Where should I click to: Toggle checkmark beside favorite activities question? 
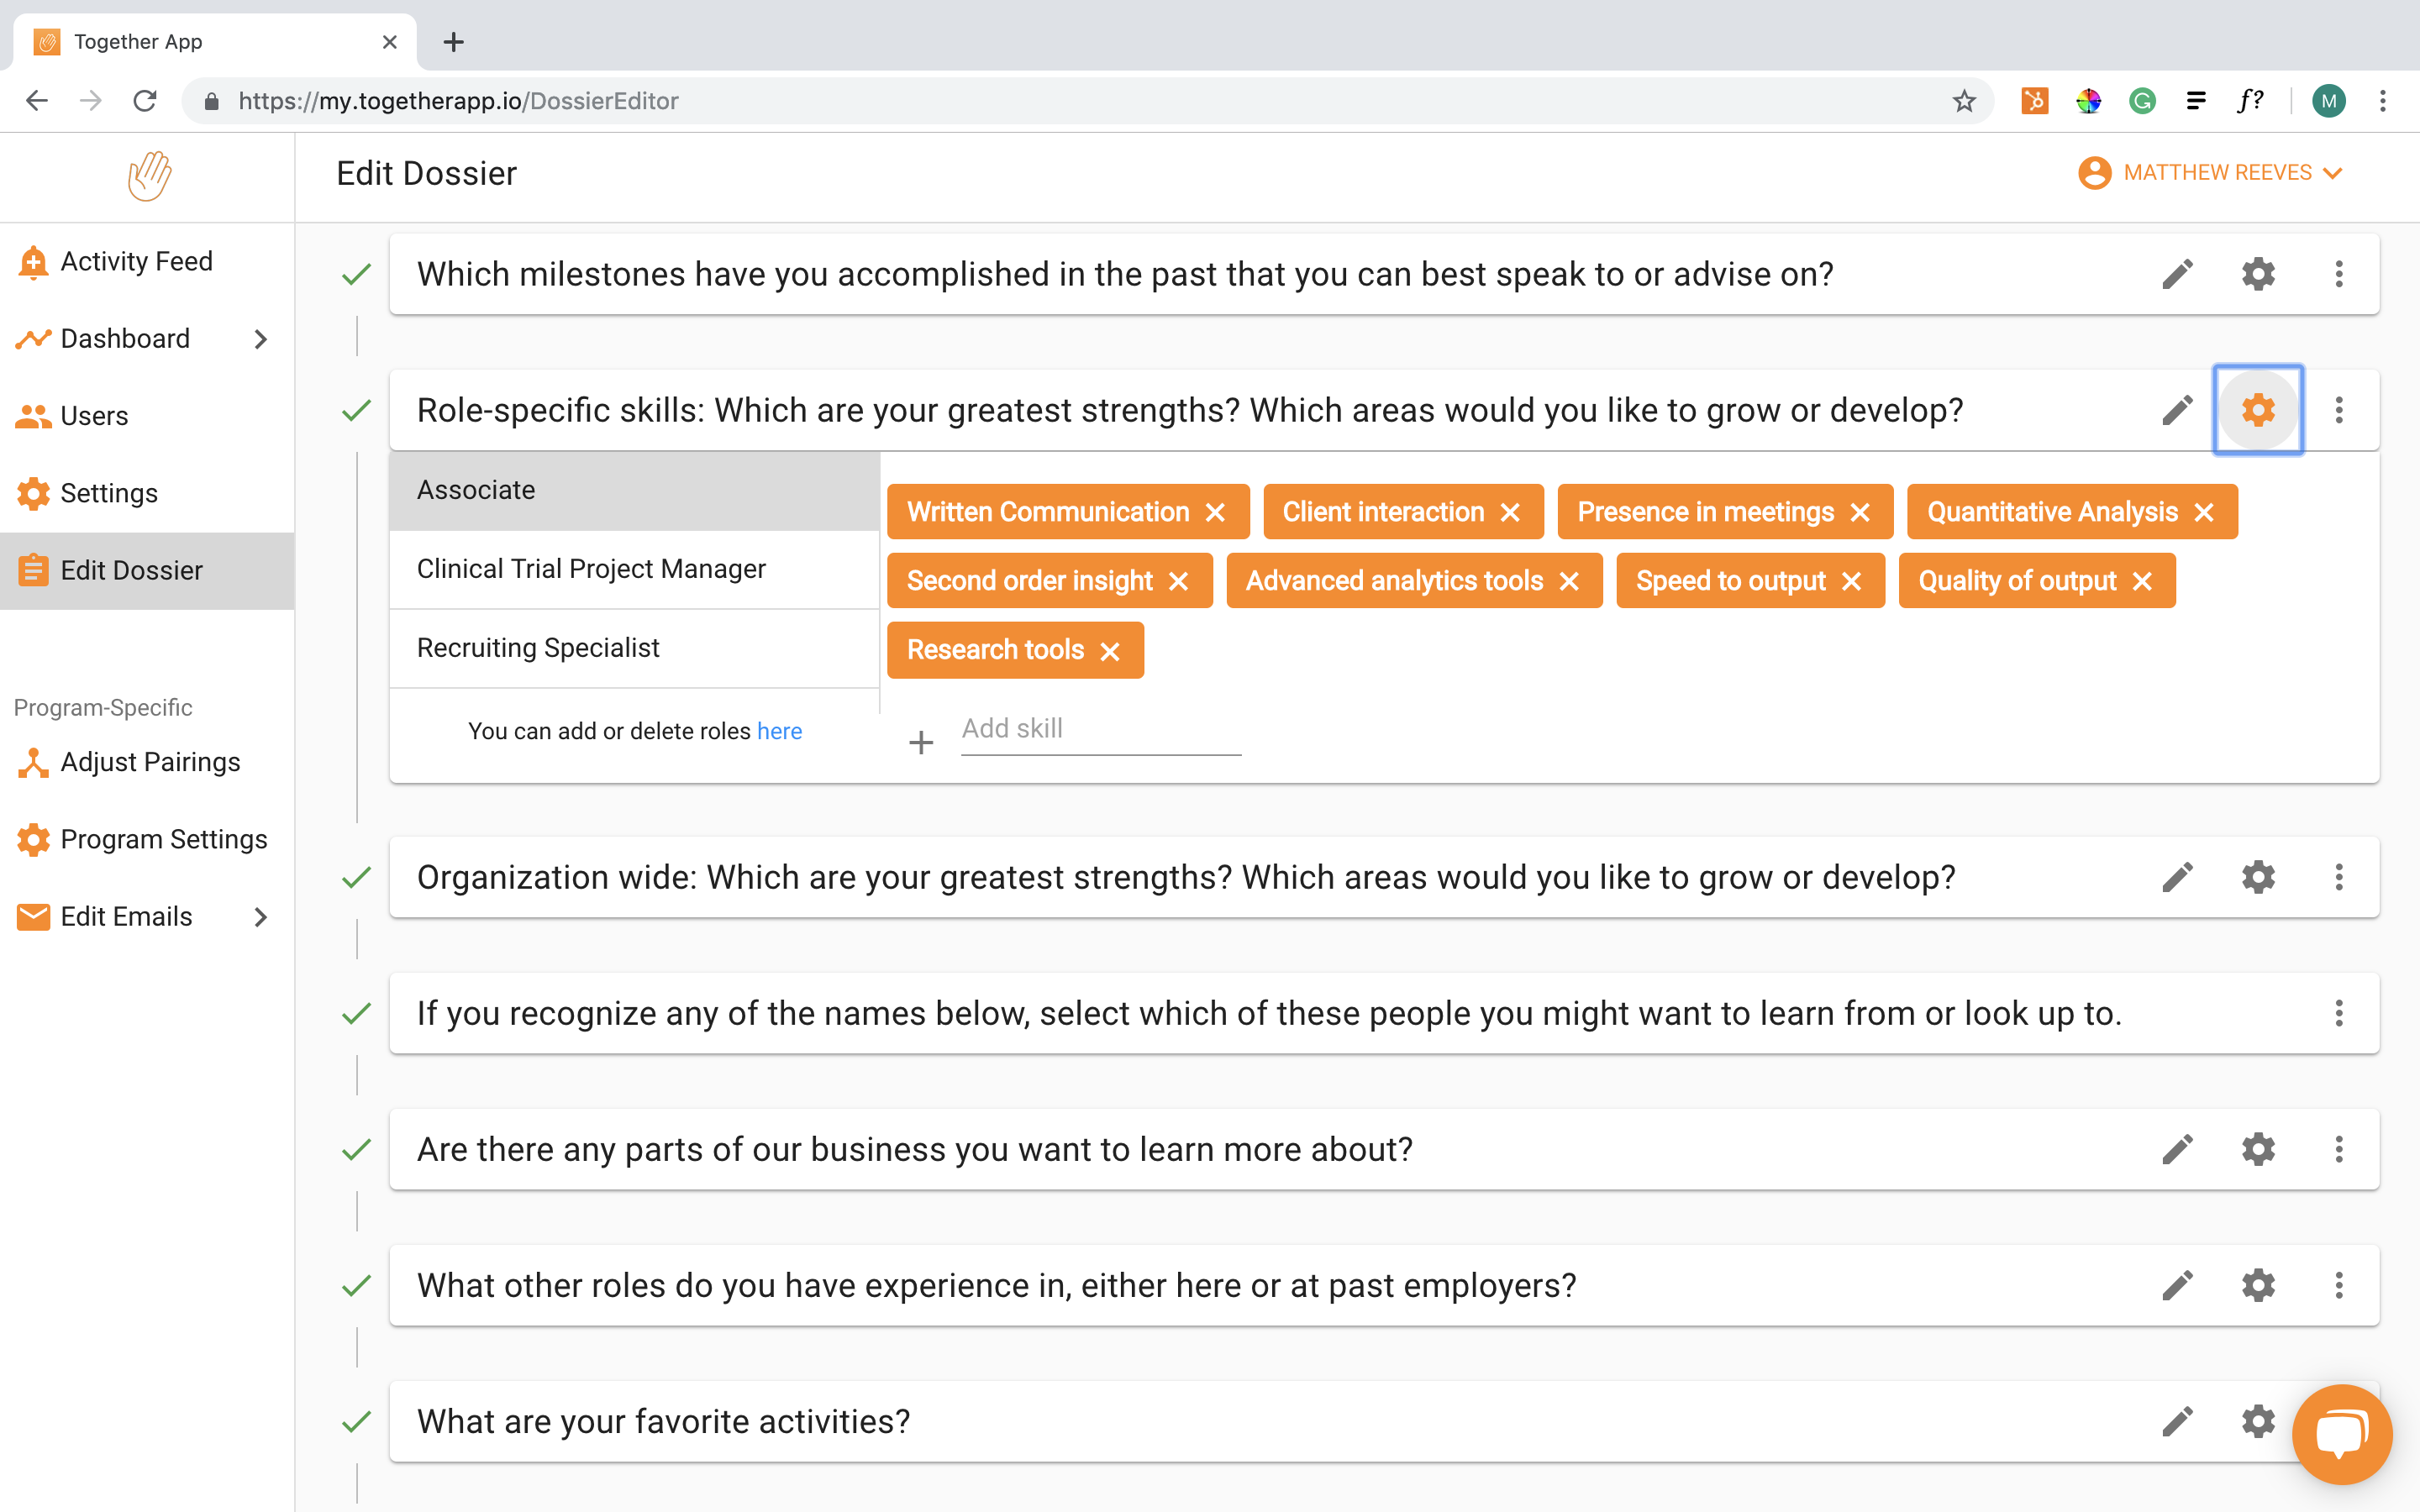coord(356,1421)
